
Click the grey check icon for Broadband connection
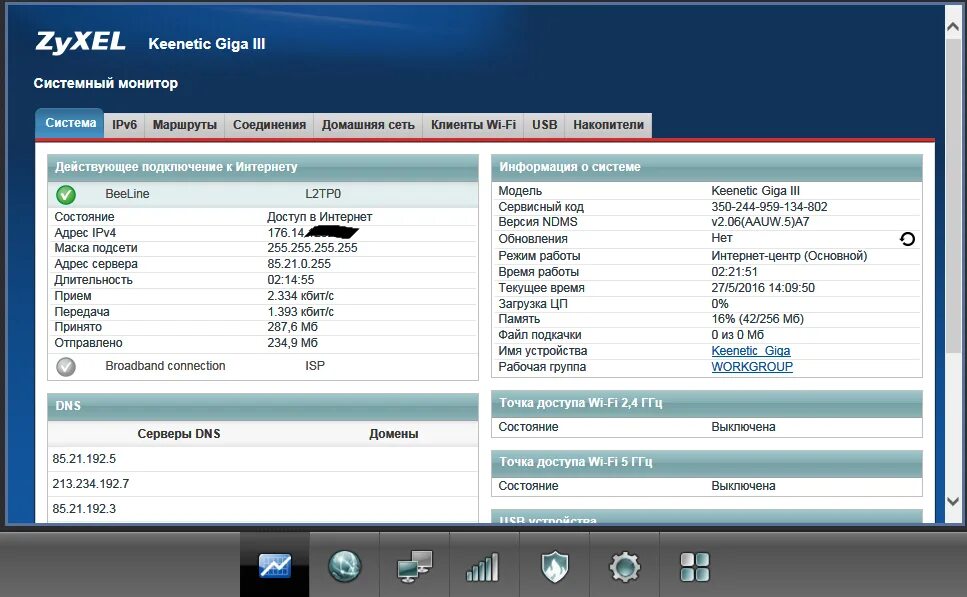tap(66, 367)
